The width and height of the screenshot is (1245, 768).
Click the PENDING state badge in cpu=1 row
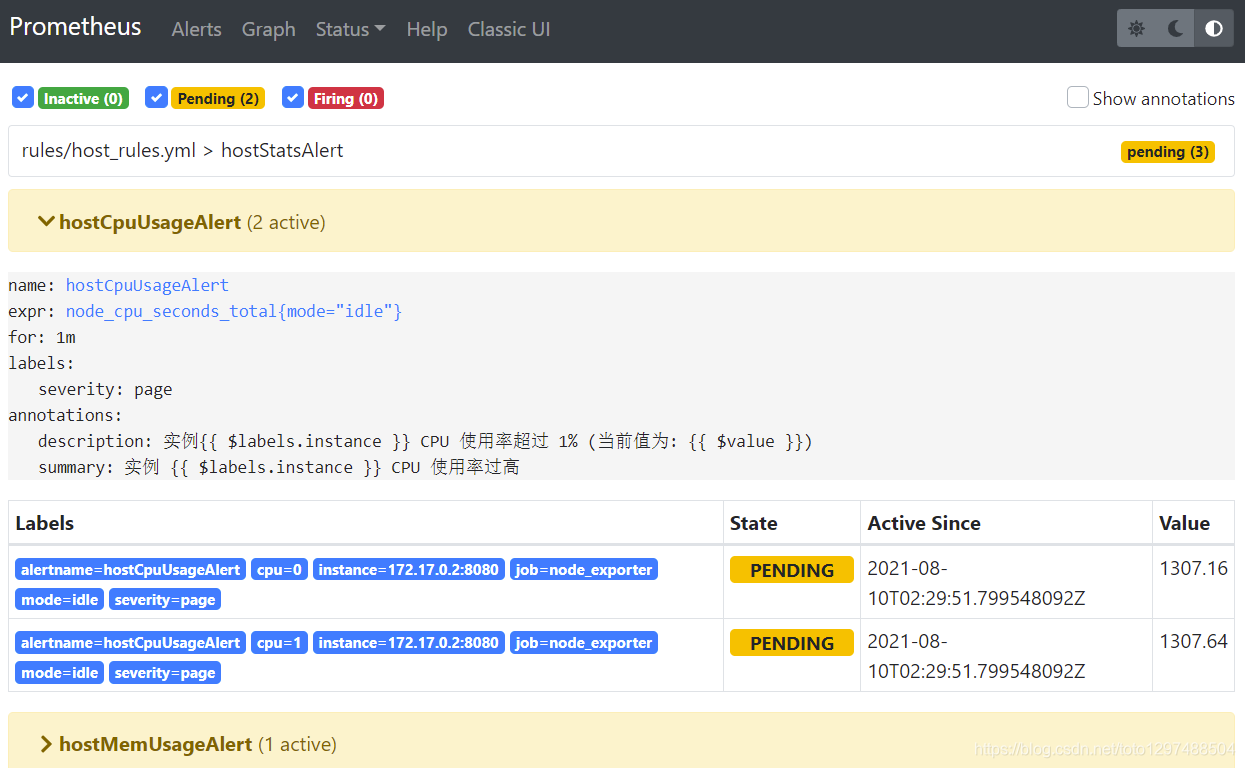[792, 643]
